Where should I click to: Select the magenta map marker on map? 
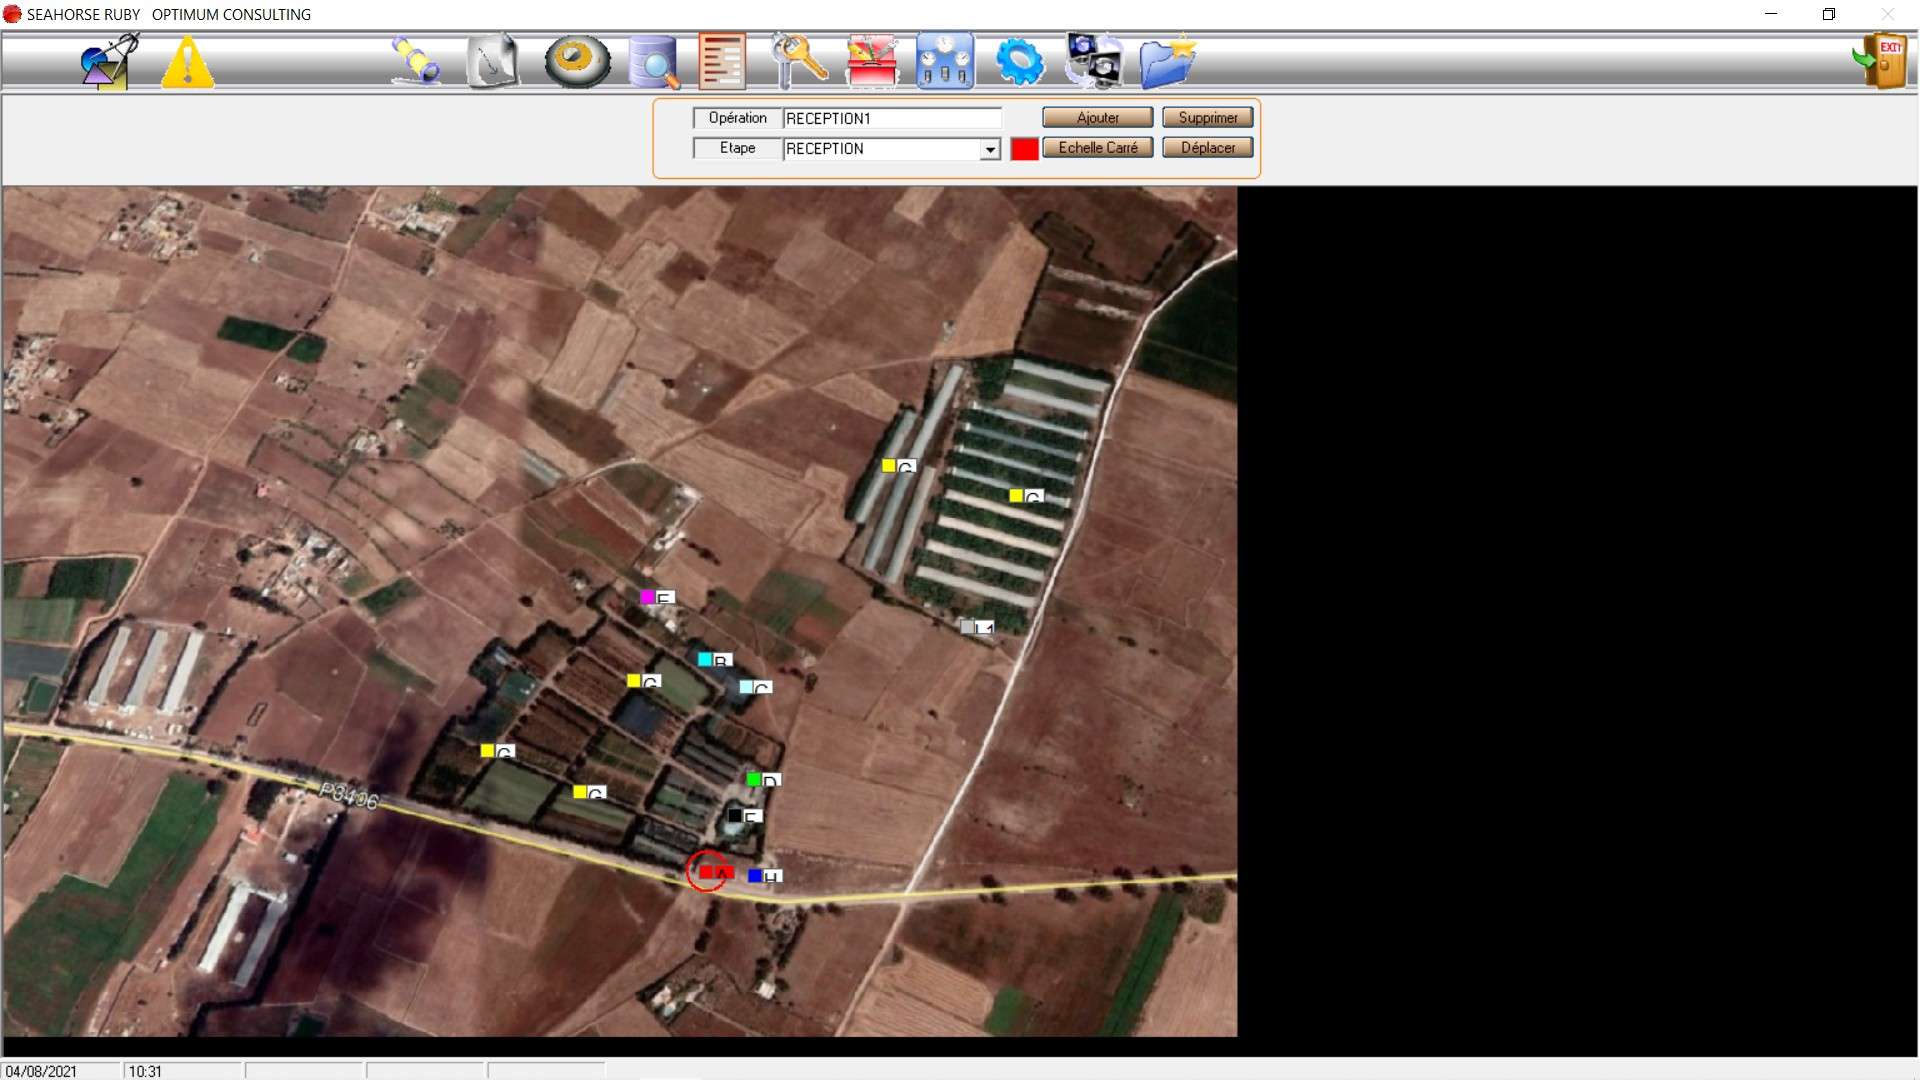tap(647, 597)
